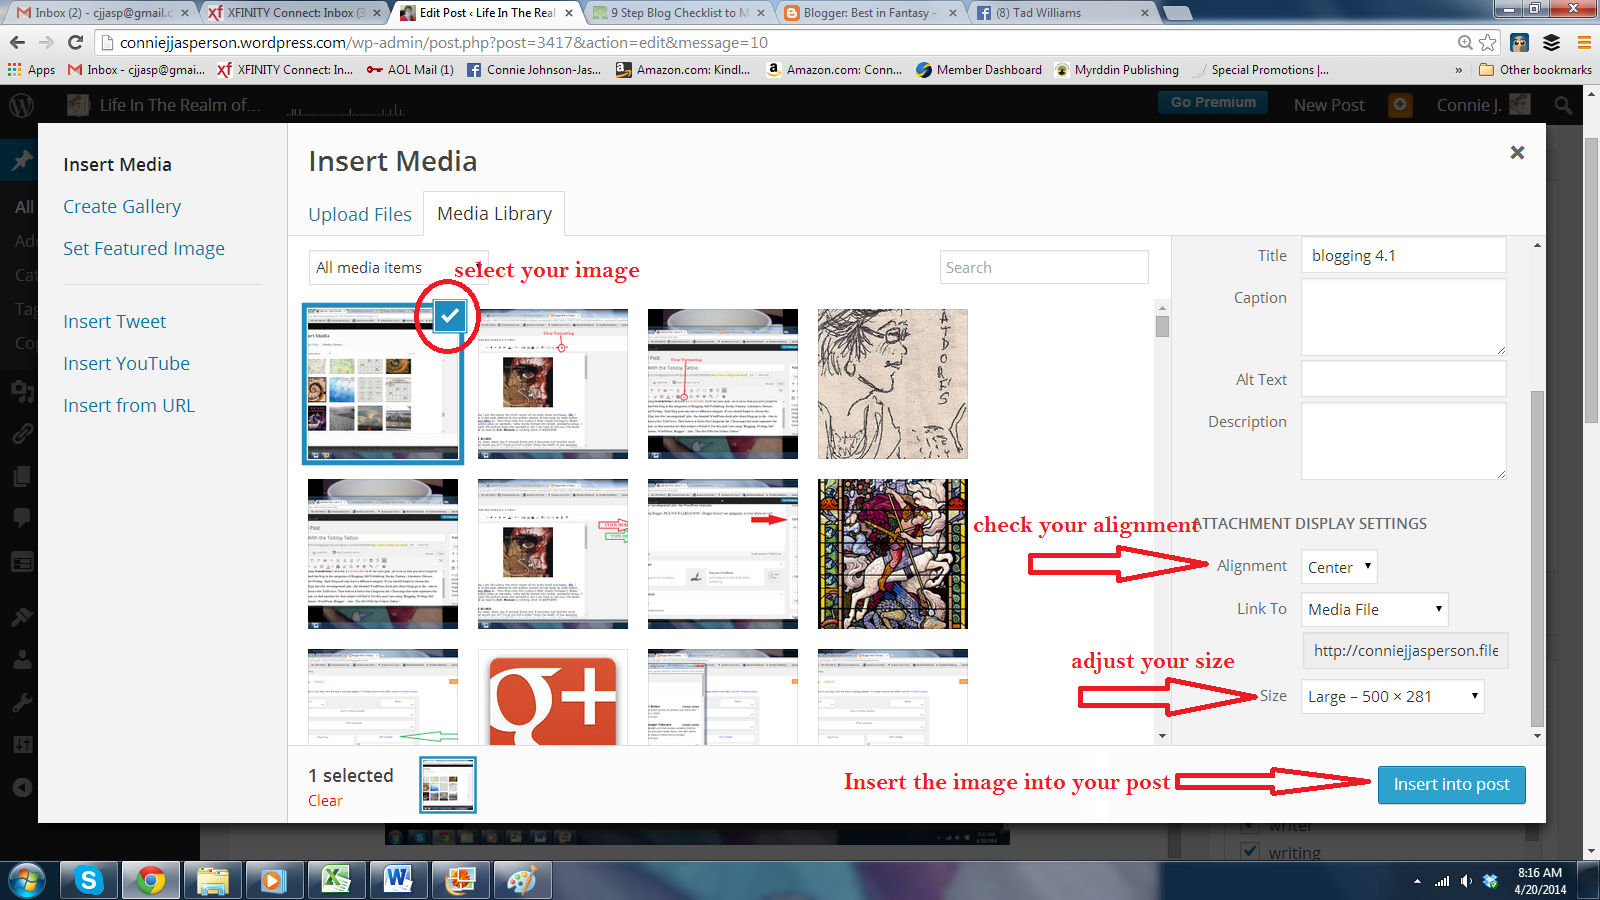This screenshot has width=1600, height=900.
Task: Click the Chrome icon in the taskbar
Action: point(151,880)
